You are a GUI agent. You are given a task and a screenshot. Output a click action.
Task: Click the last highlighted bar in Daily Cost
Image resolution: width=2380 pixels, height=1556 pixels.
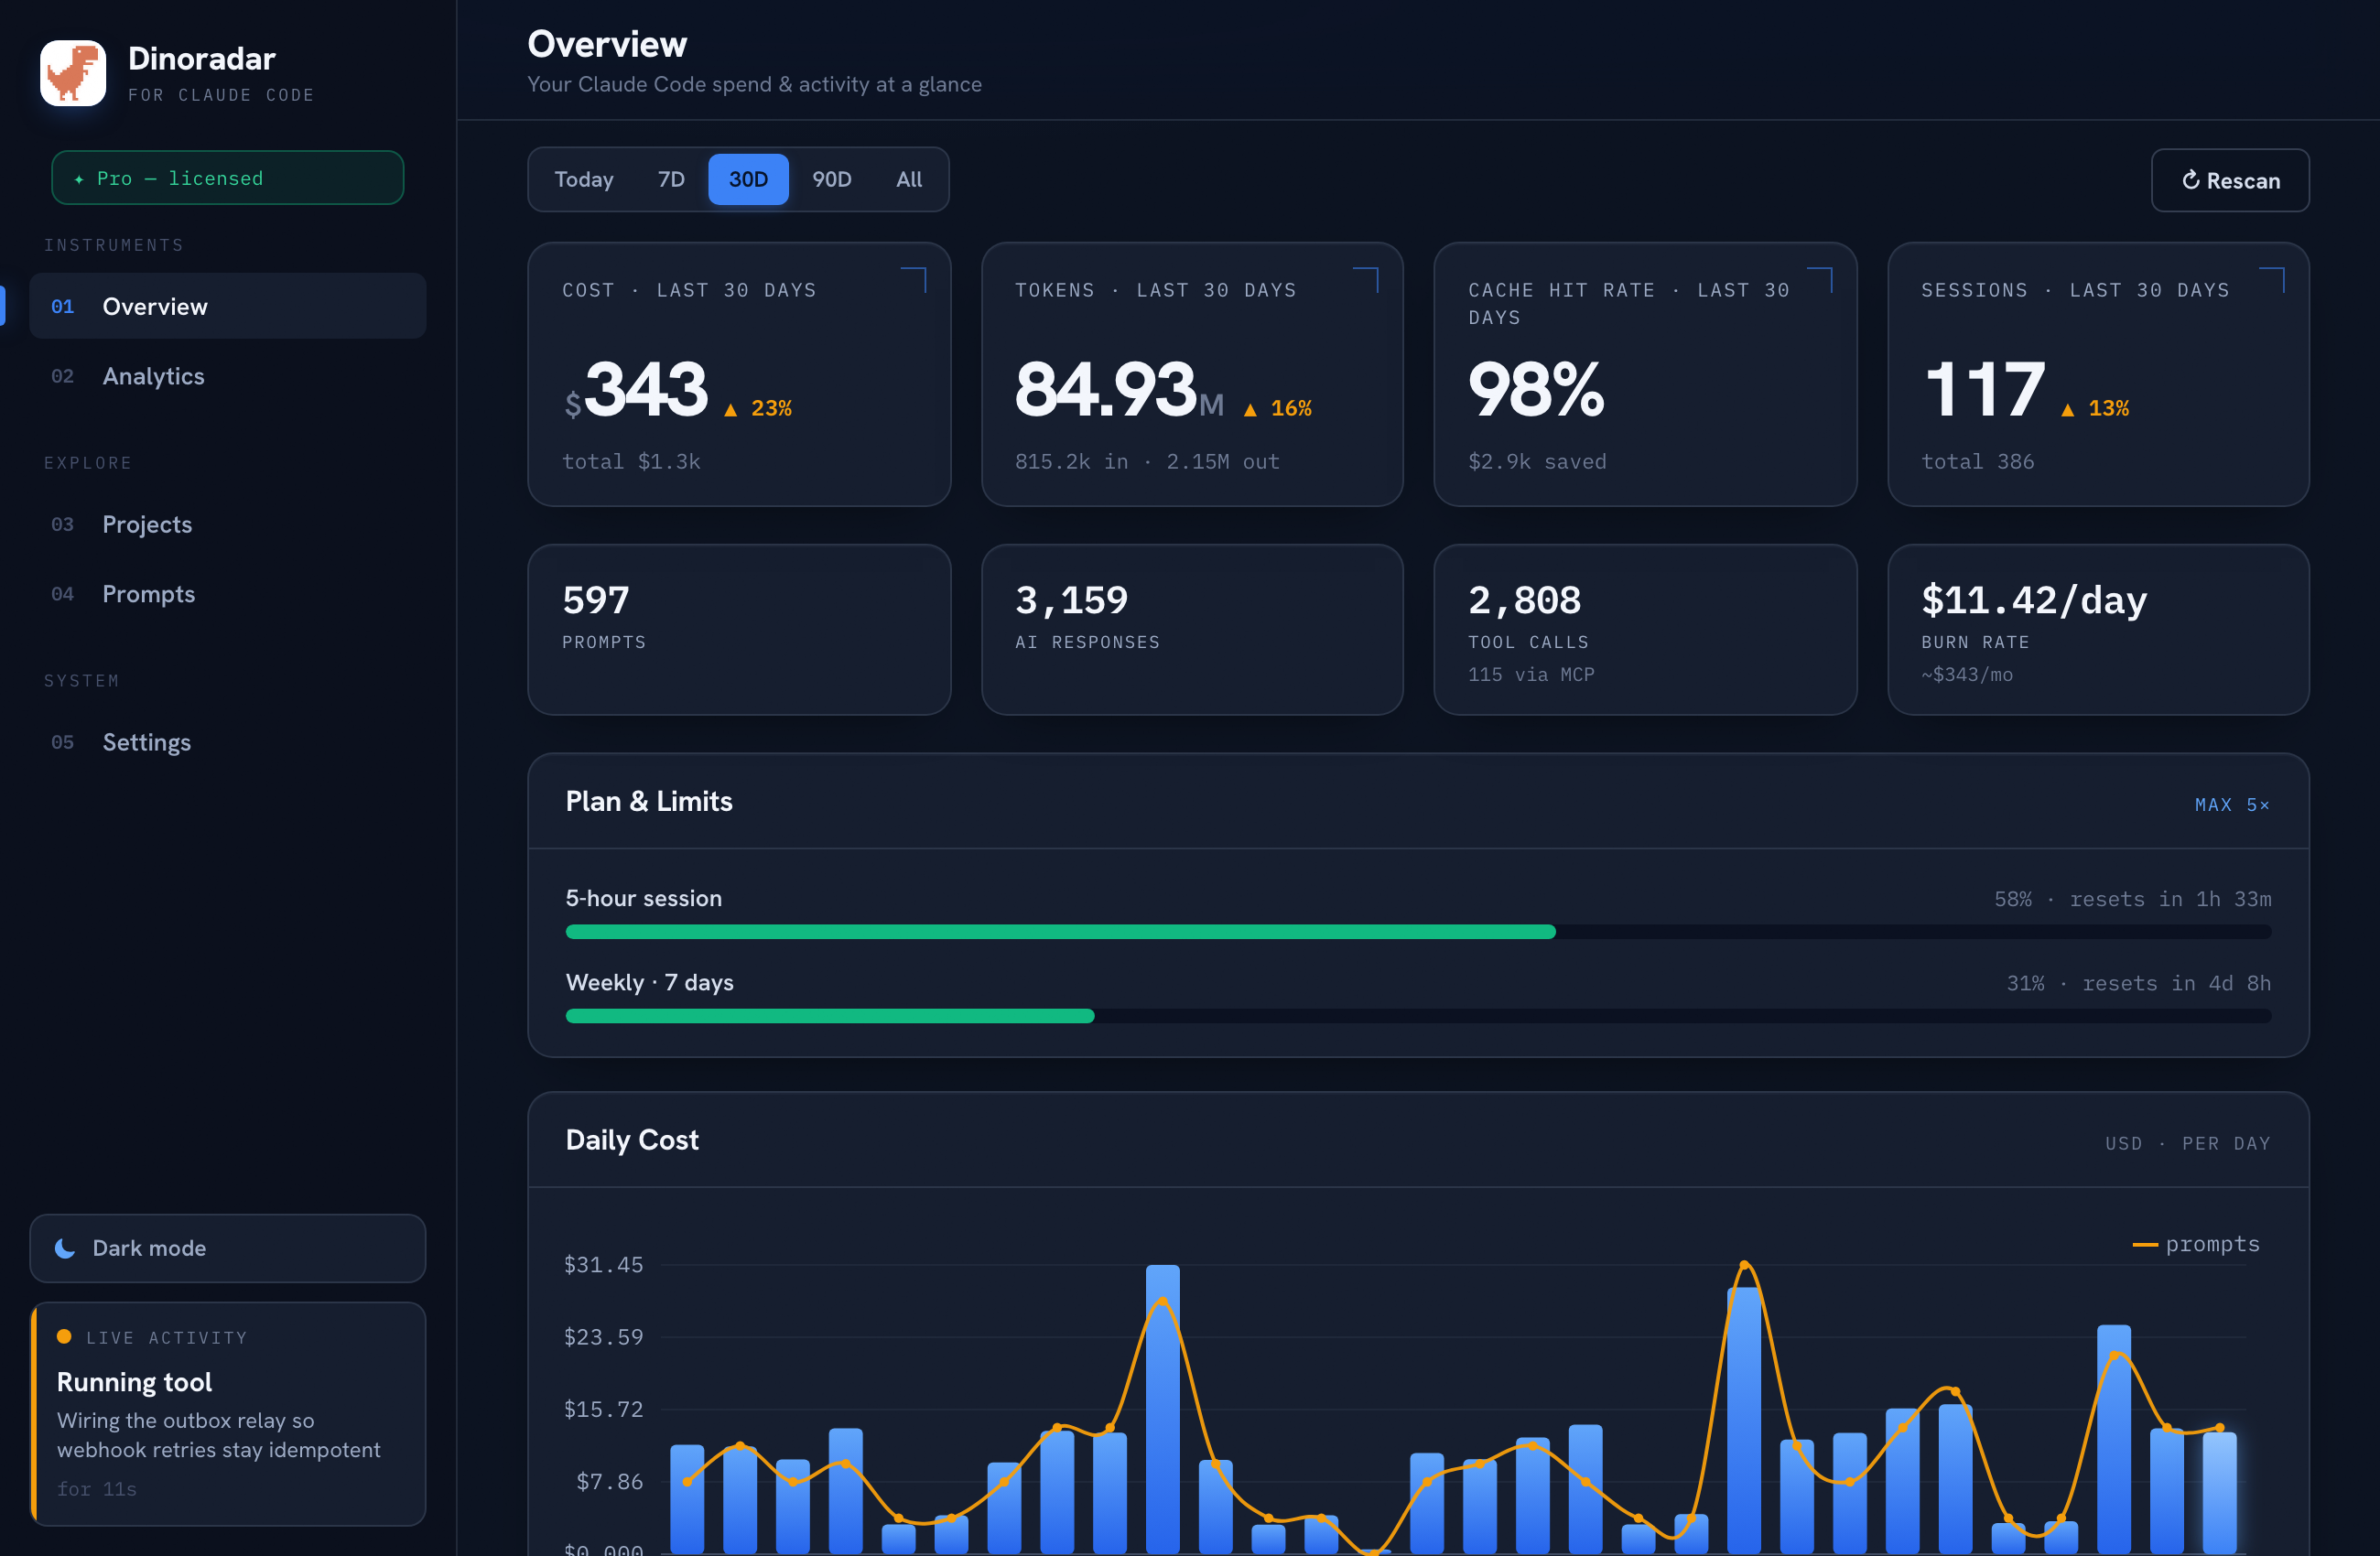pos(2219,1492)
